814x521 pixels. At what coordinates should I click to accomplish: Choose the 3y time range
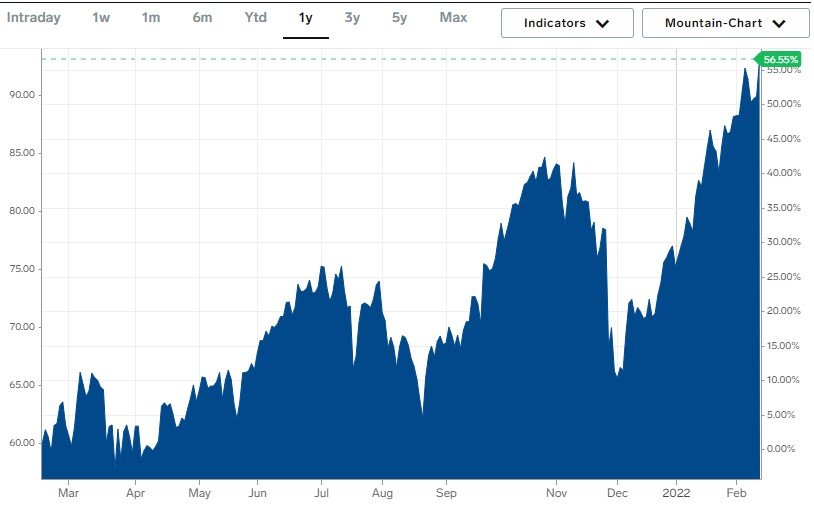352,18
